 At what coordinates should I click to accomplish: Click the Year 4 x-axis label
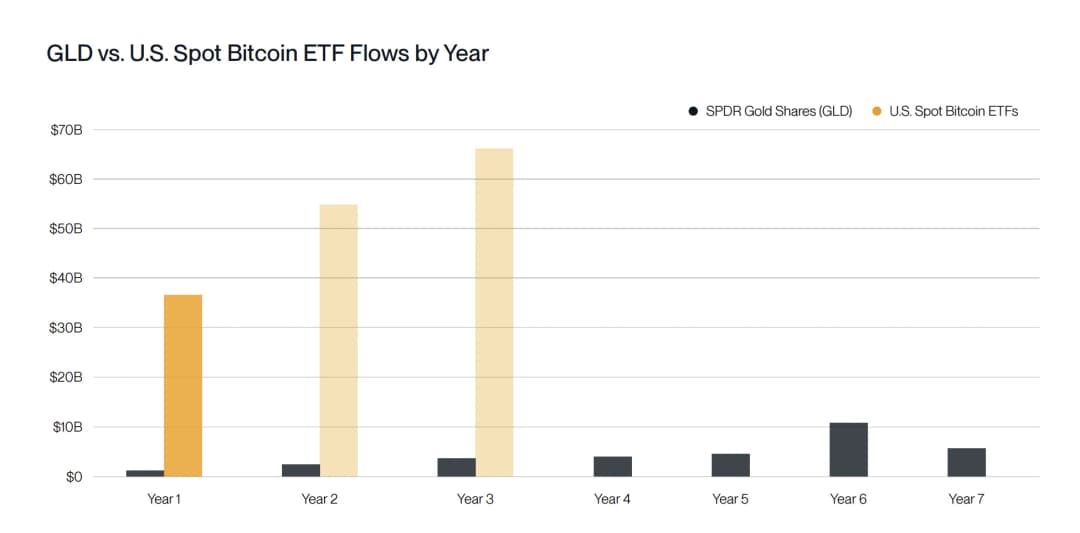tap(612, 498)
